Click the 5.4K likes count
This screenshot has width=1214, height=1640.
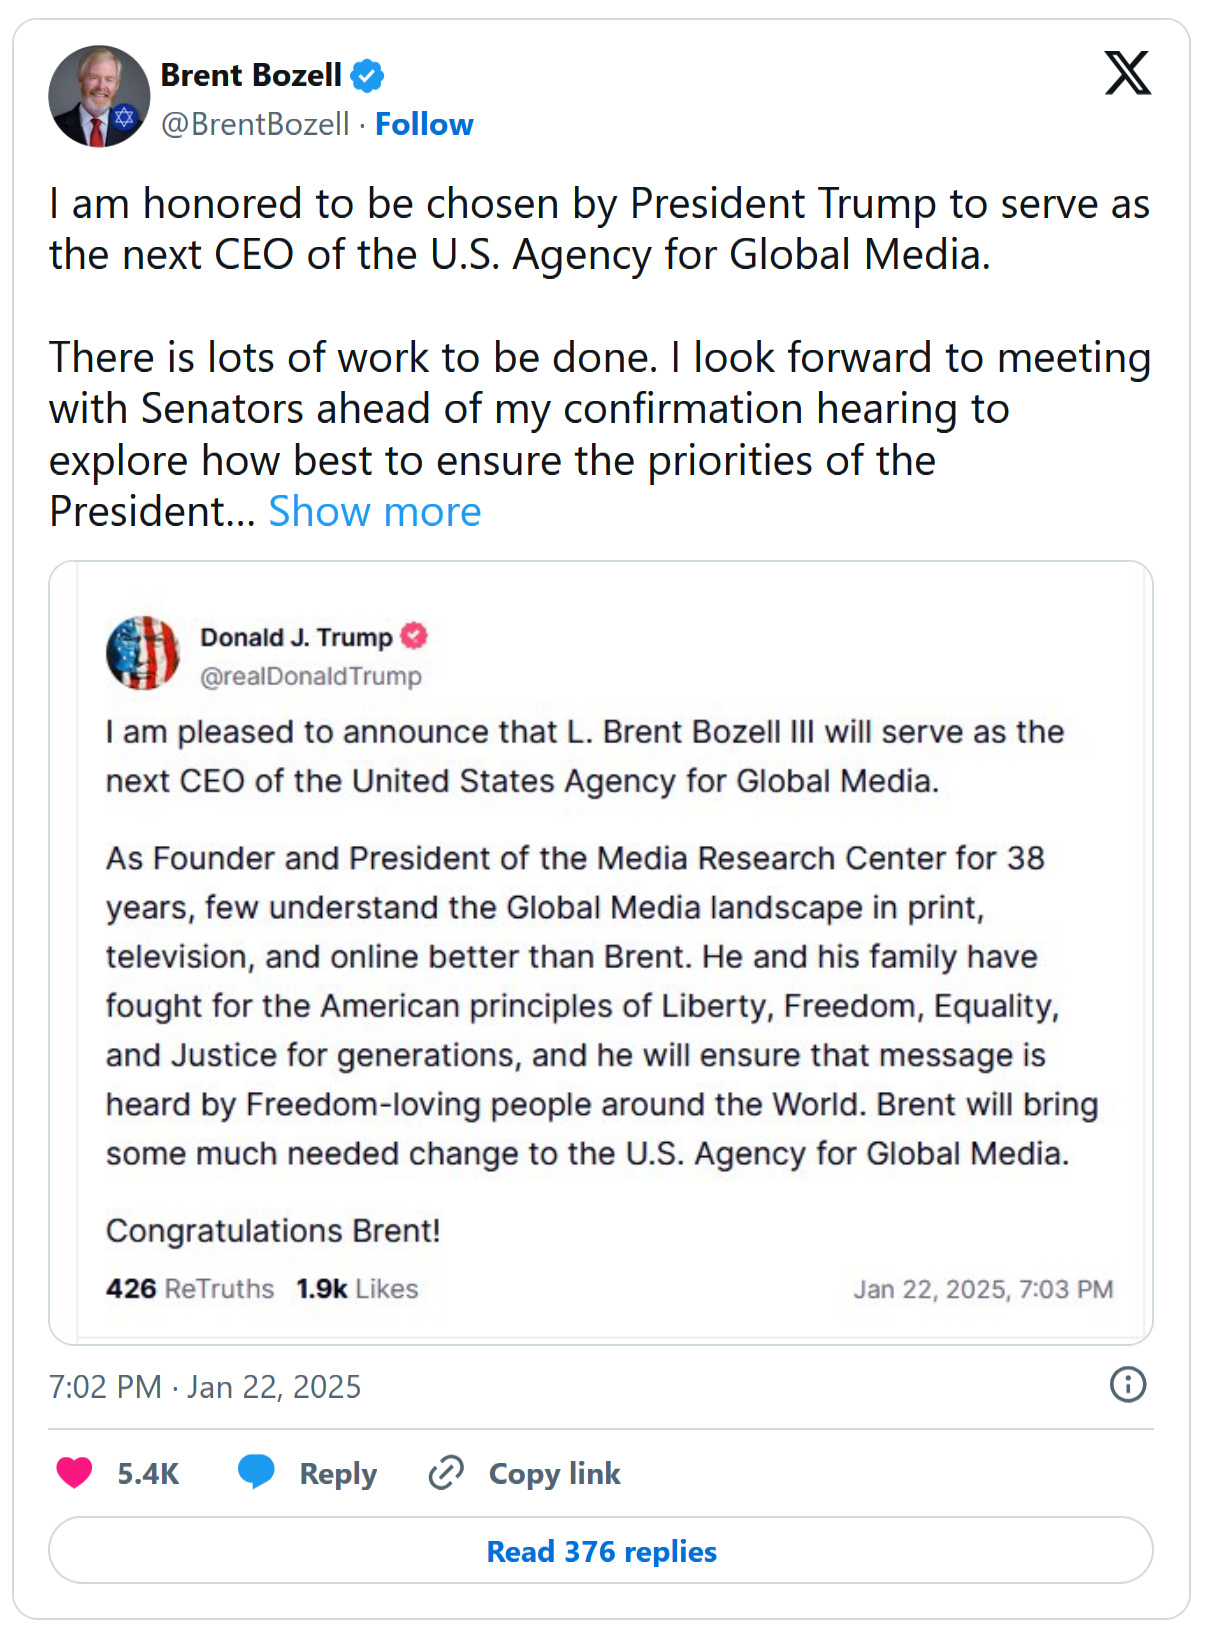[148, 1474]
